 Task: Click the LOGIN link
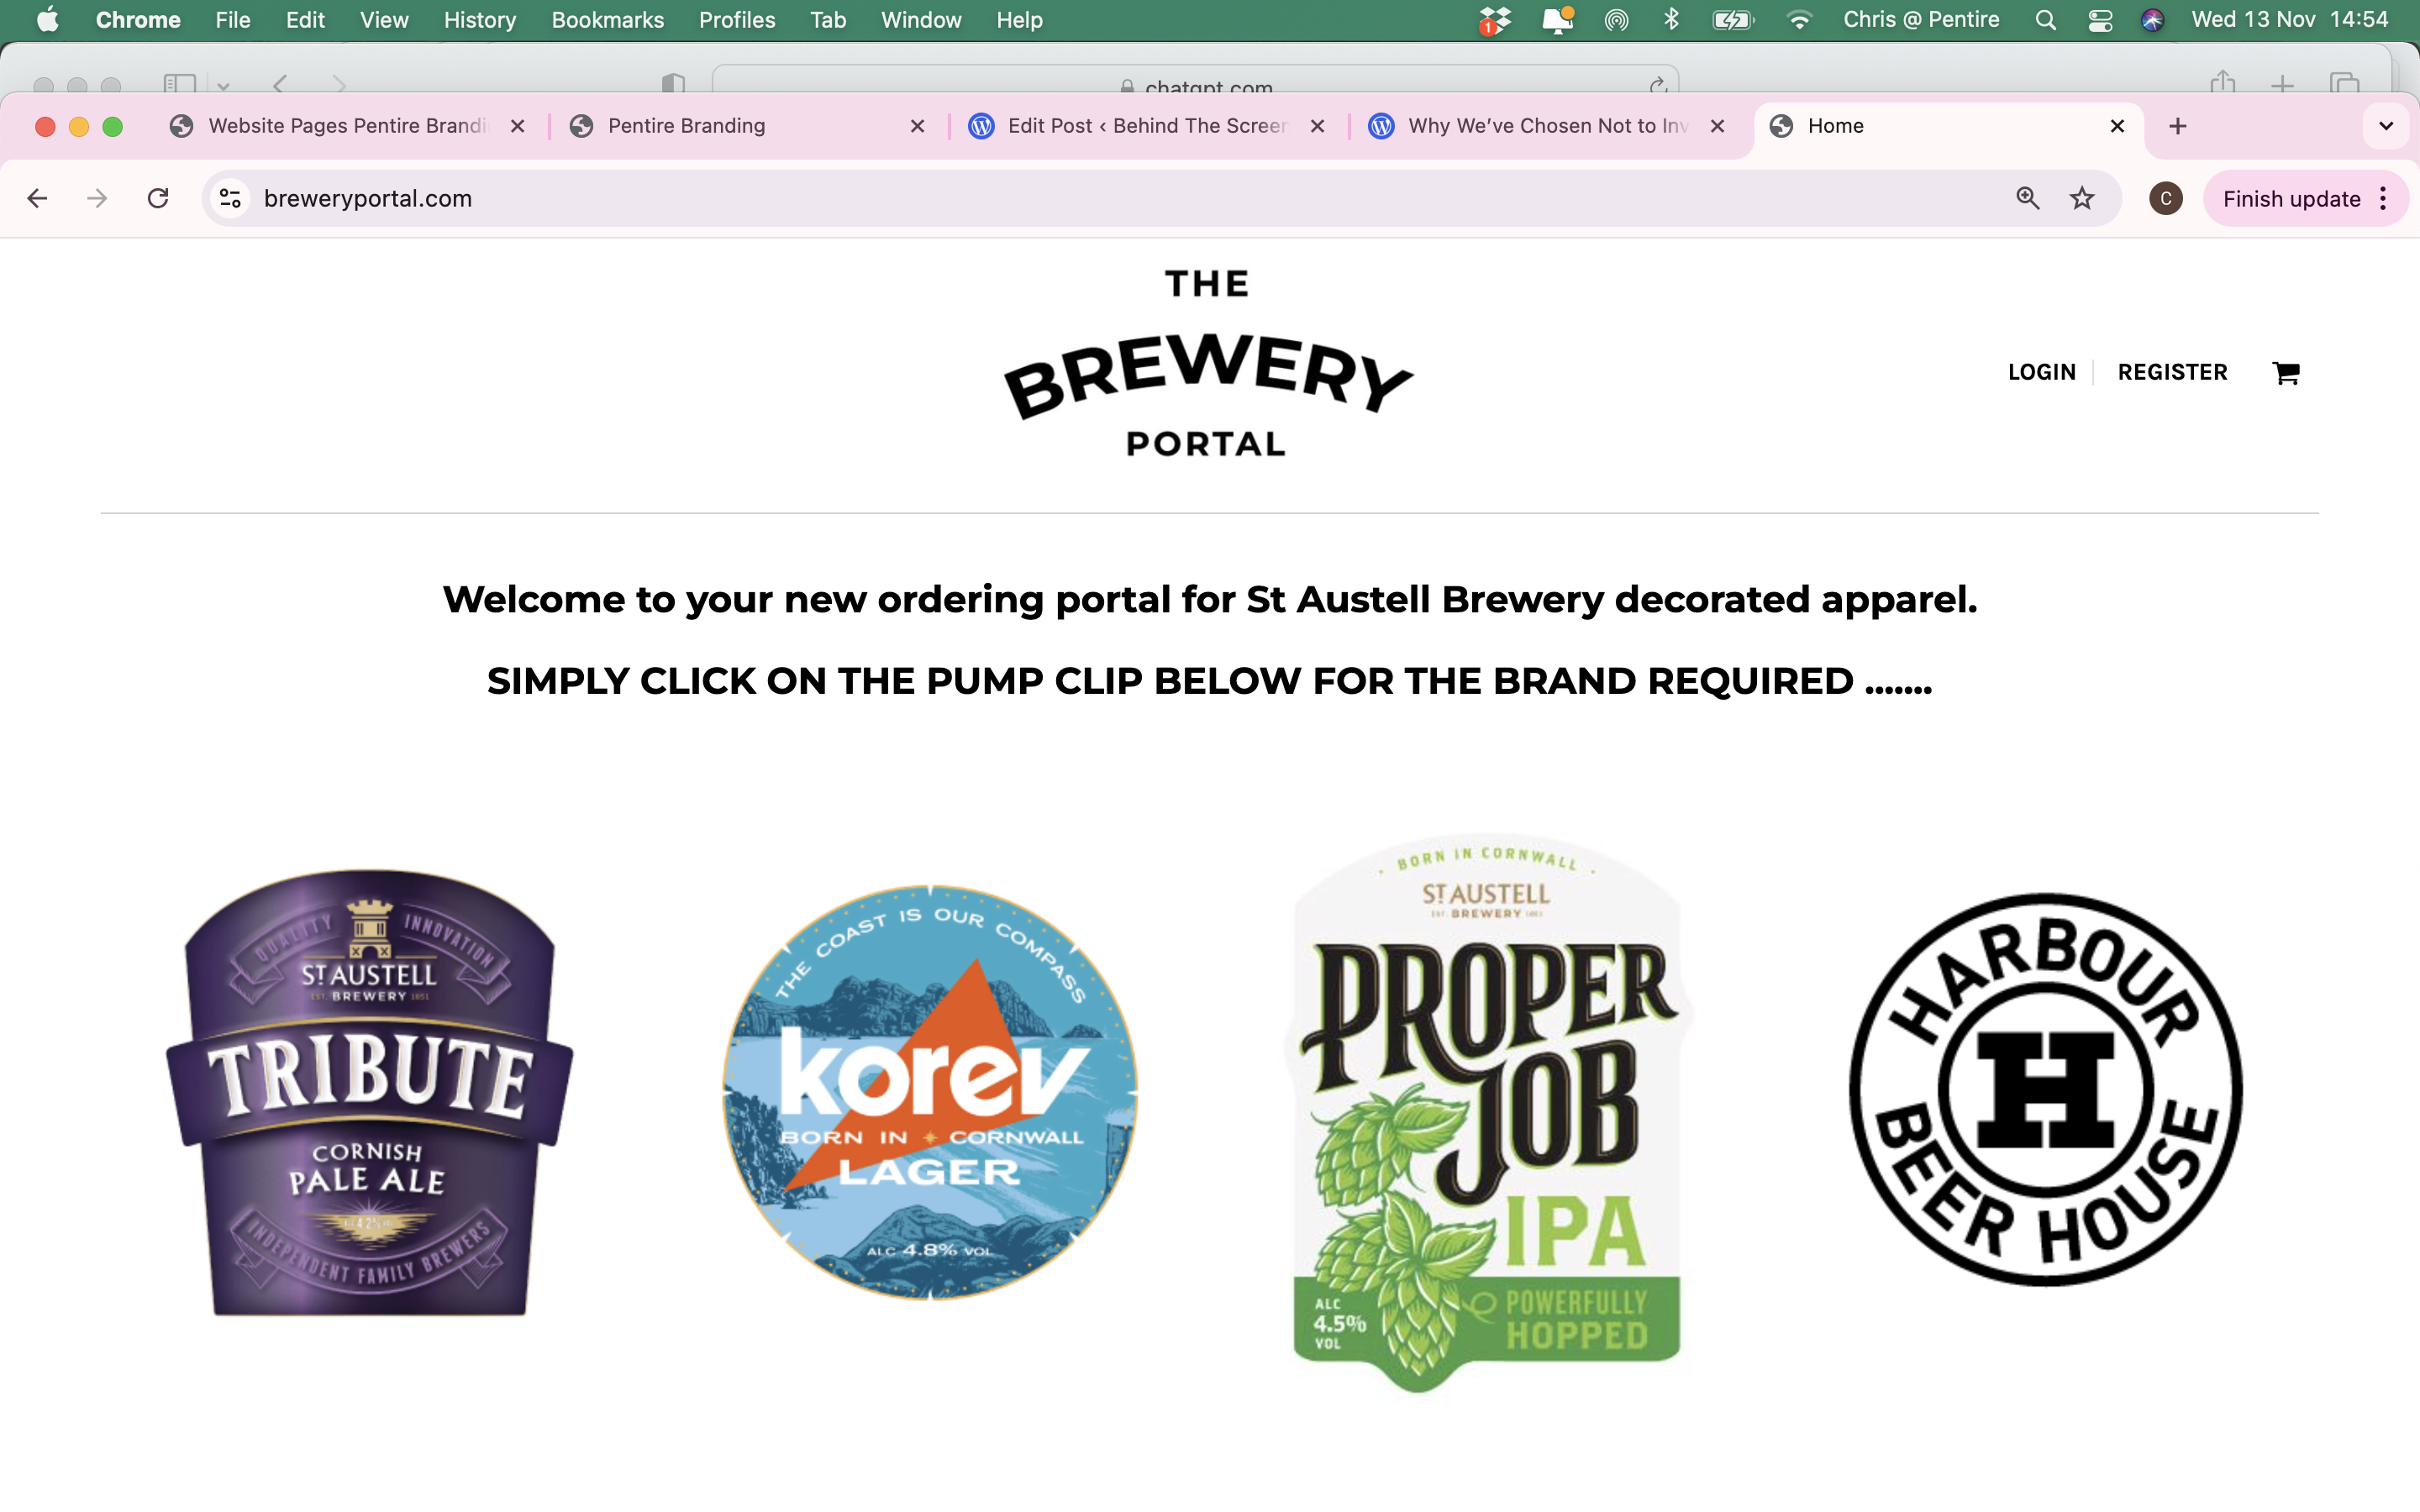pyautogui.click(x=2041, y=372)
